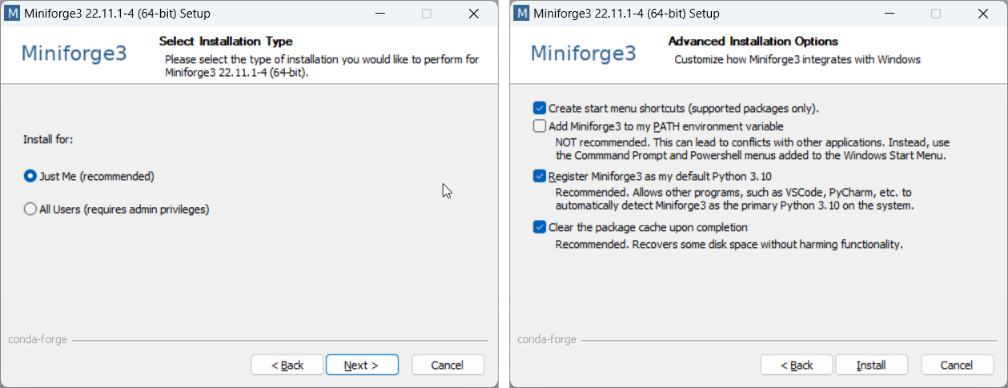Screen dimensions: 1008x388
Task: Minimize the Select Installation Type window
Action: tap(380, 13)
